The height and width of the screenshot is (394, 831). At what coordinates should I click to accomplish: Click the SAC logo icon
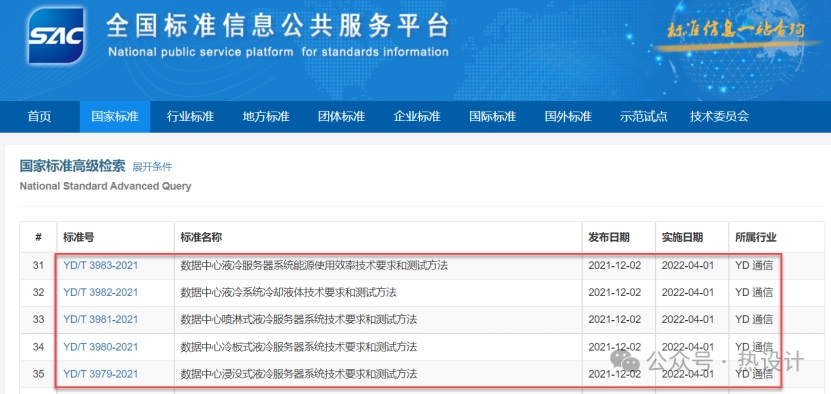tap(56, 36)
